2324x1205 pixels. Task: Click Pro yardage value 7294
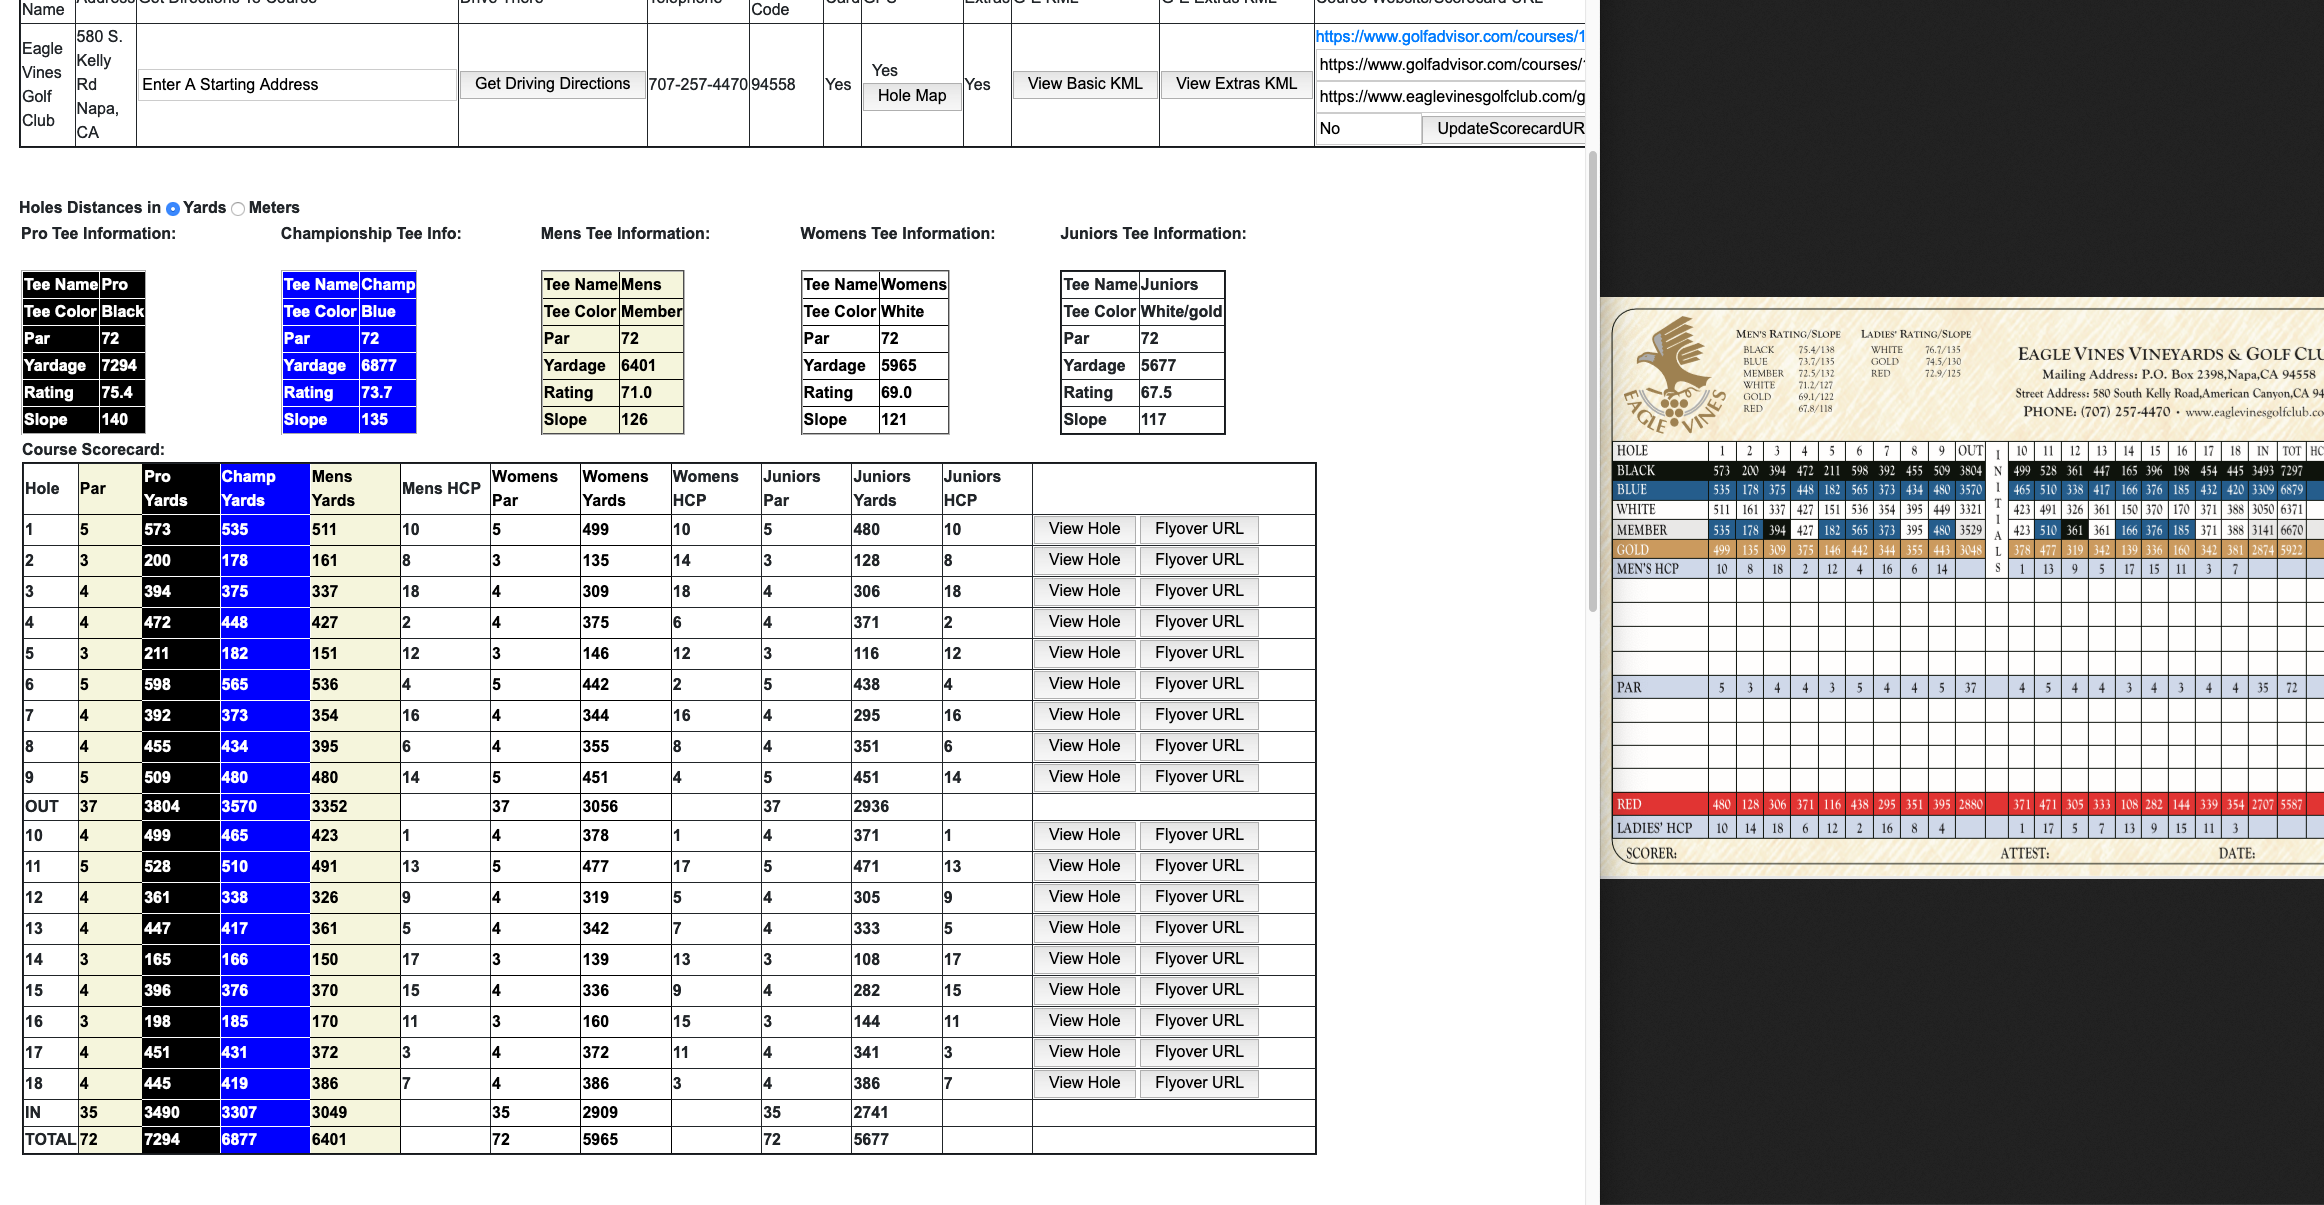pos(120,366)
